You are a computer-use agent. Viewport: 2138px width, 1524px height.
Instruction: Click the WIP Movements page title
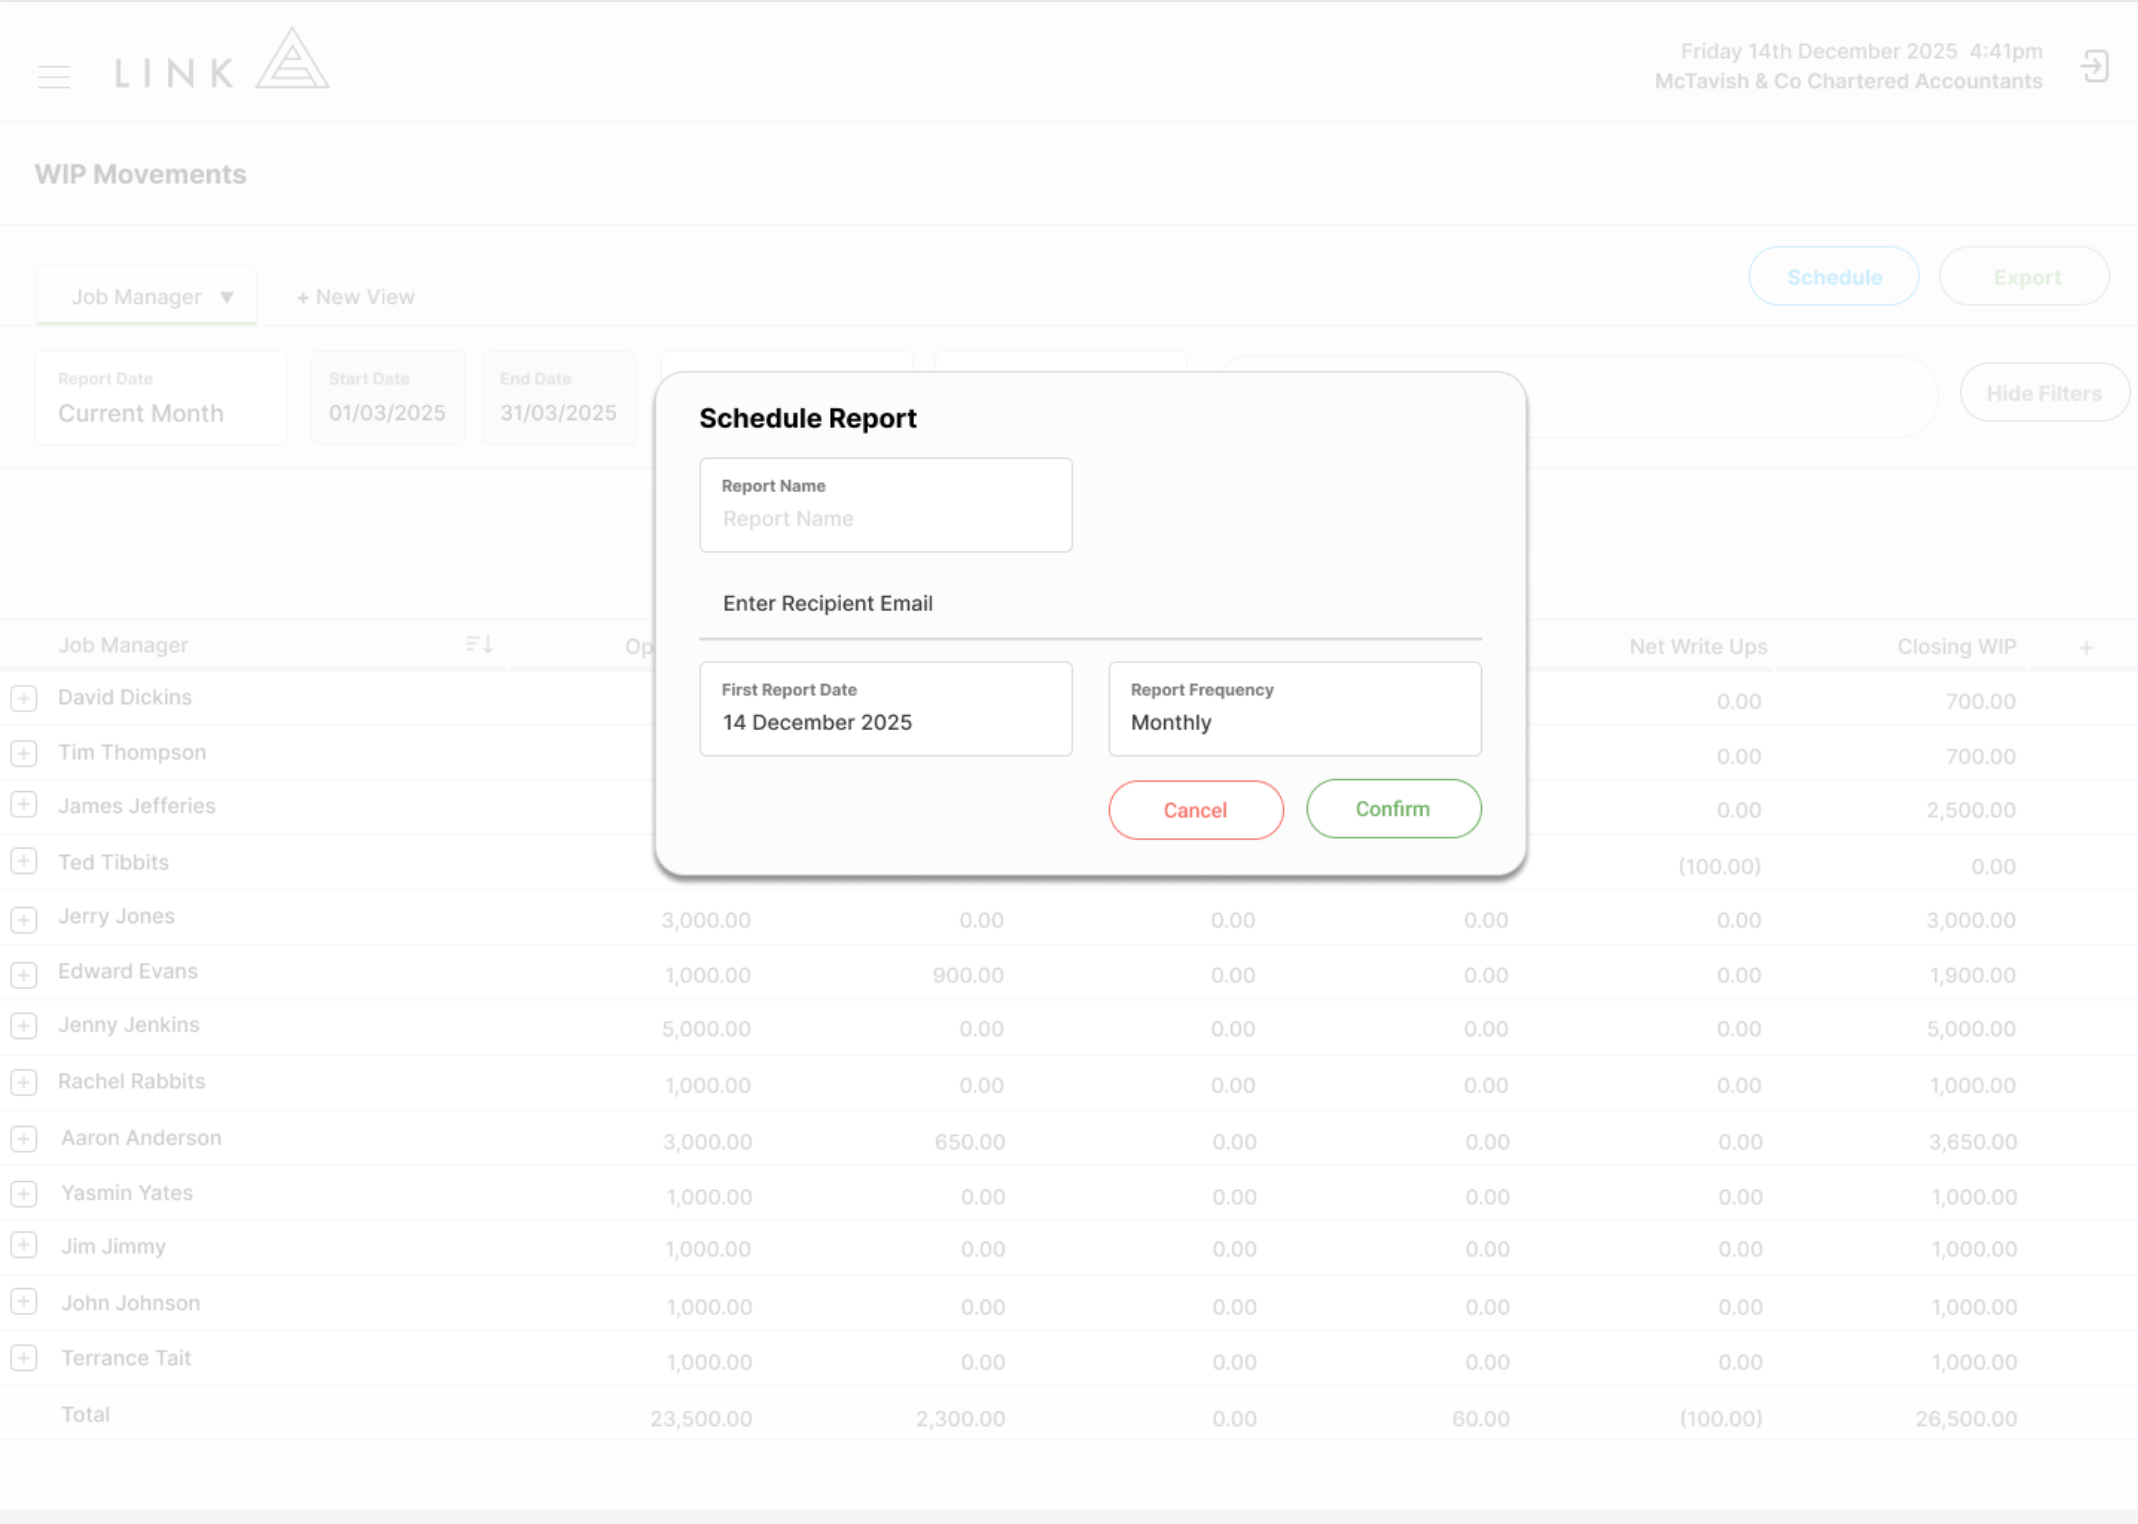(x=140, y=174)
